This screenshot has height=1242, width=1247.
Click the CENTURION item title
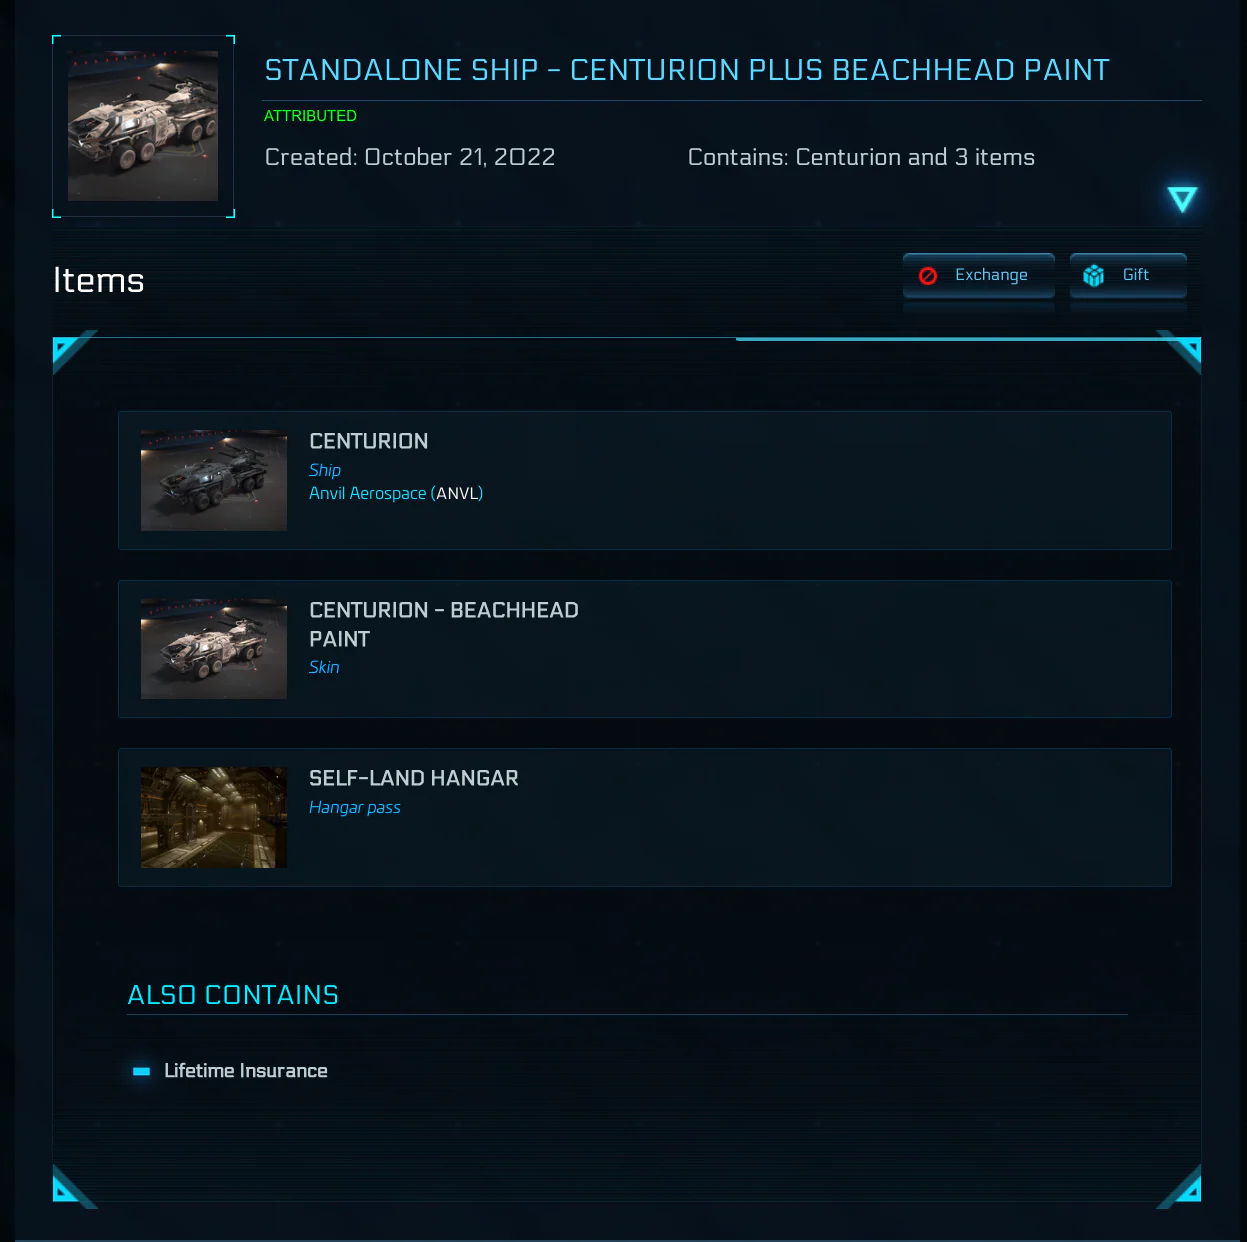(x=369, y=441)
